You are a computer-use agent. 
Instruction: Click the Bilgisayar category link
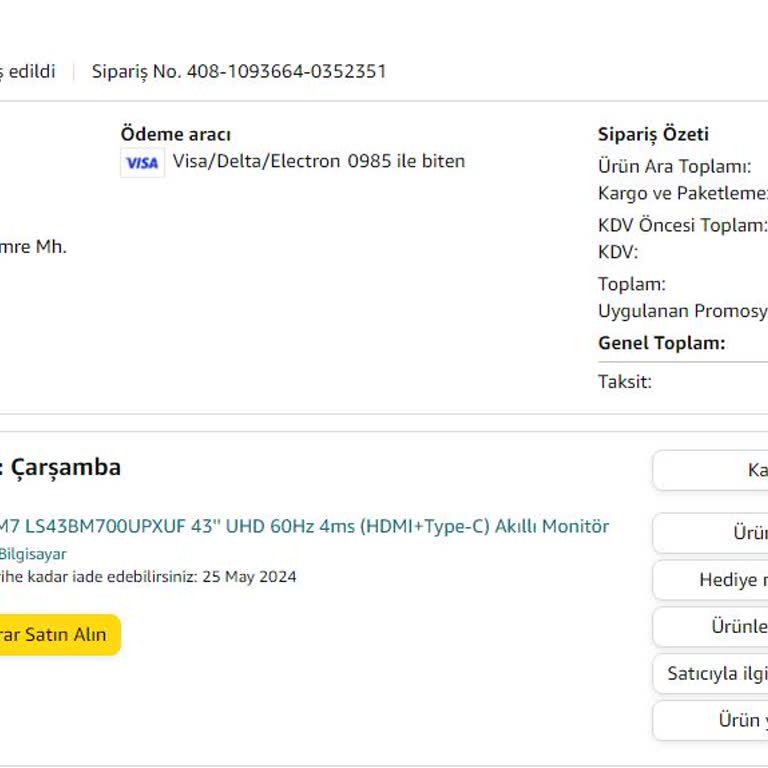click(x=33, y=554)
